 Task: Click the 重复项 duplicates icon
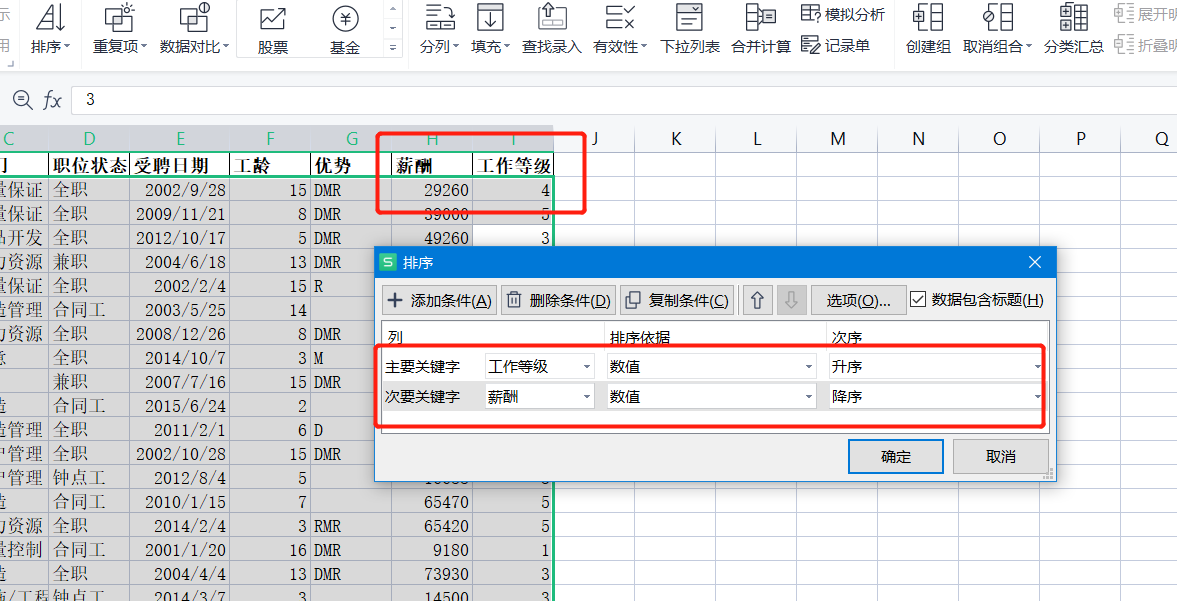pyautogui.click(x=119, y=18)
